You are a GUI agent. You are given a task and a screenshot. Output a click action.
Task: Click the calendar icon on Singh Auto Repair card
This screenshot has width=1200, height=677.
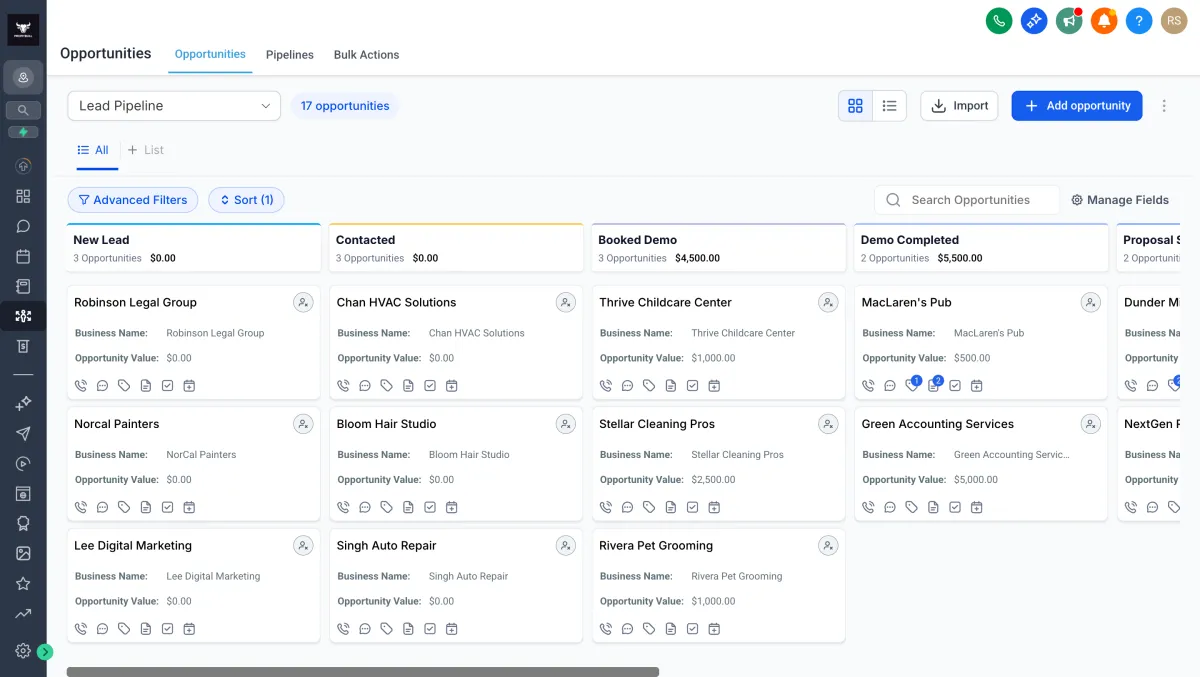(452, 629)
